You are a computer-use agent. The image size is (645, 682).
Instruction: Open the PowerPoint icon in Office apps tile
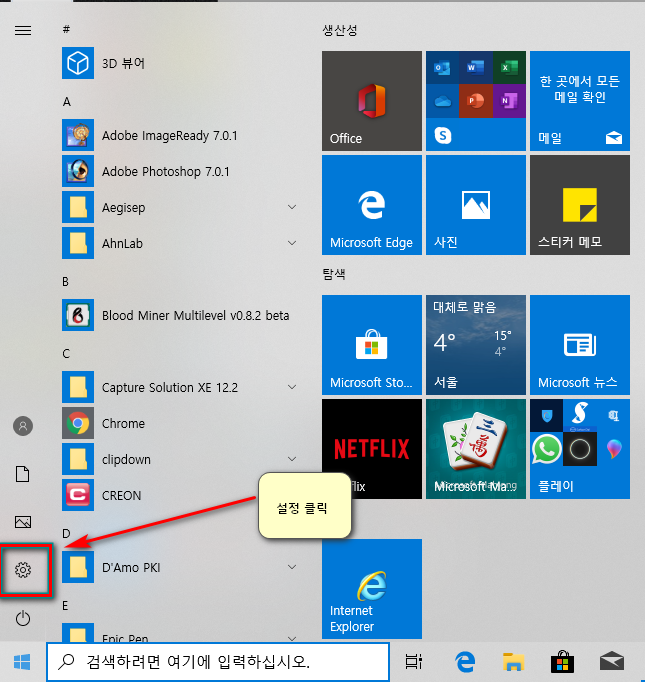476,101
